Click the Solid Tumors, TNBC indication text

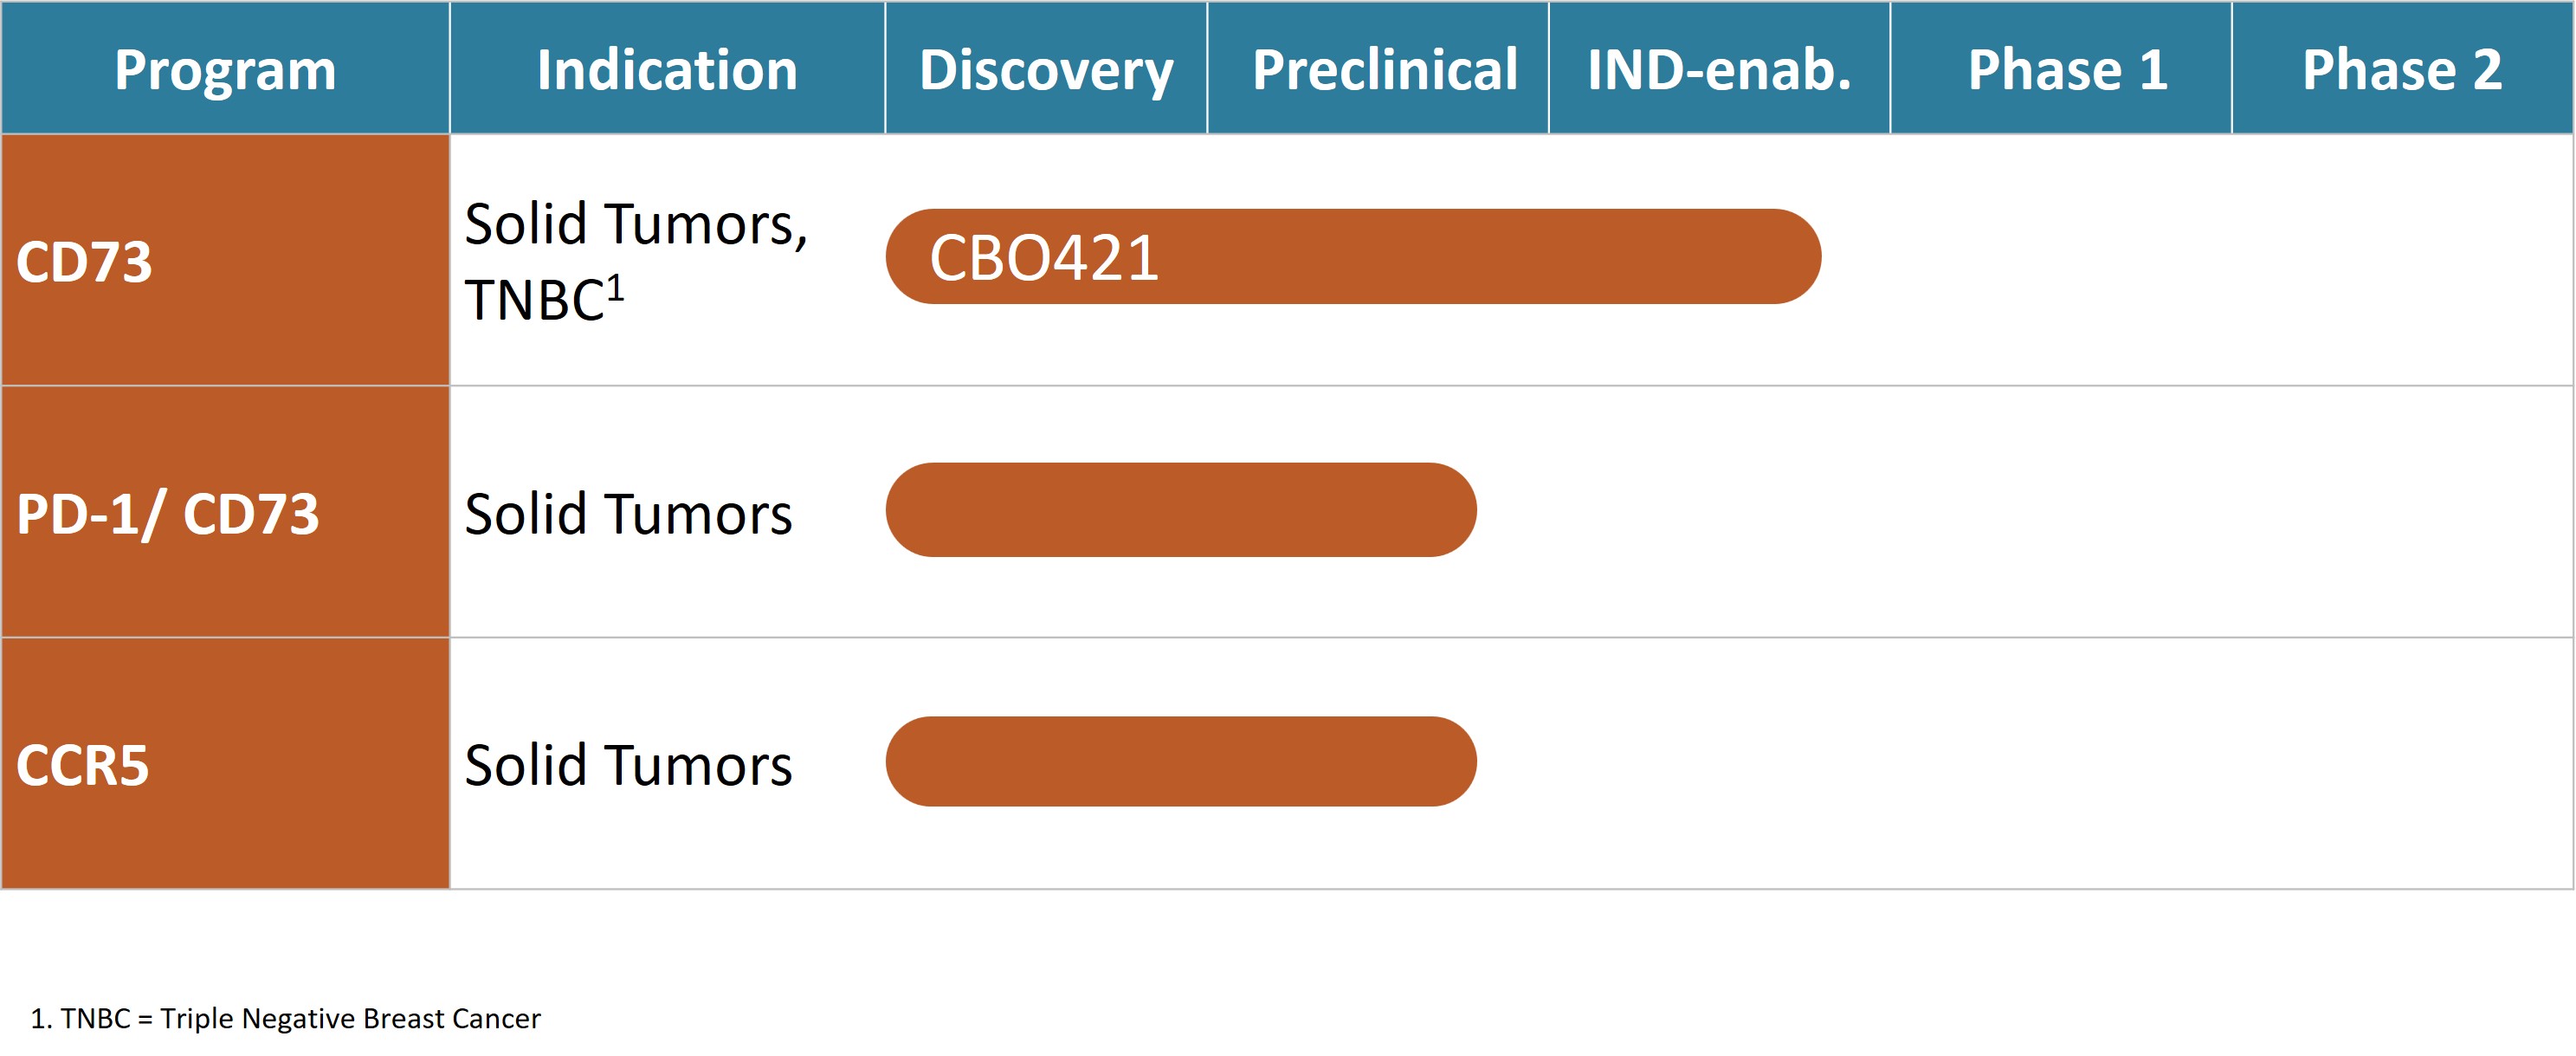pyautogui.click(x=635, y=260)
